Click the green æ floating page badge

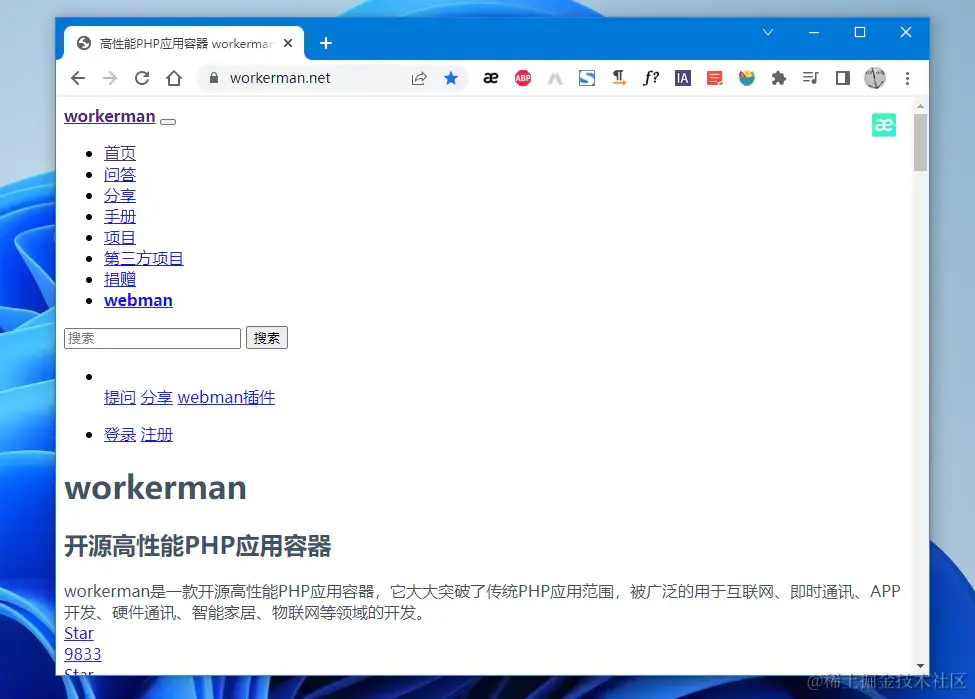pyautogui.click(x=884, y=125)
